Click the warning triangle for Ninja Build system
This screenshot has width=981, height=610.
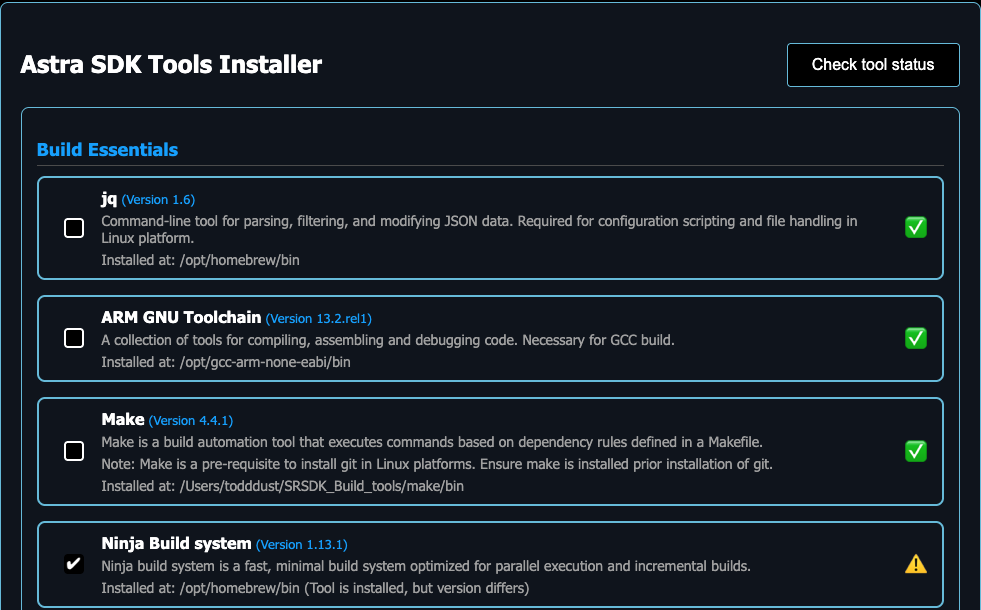pyautogui.click(x=916, y=563)
